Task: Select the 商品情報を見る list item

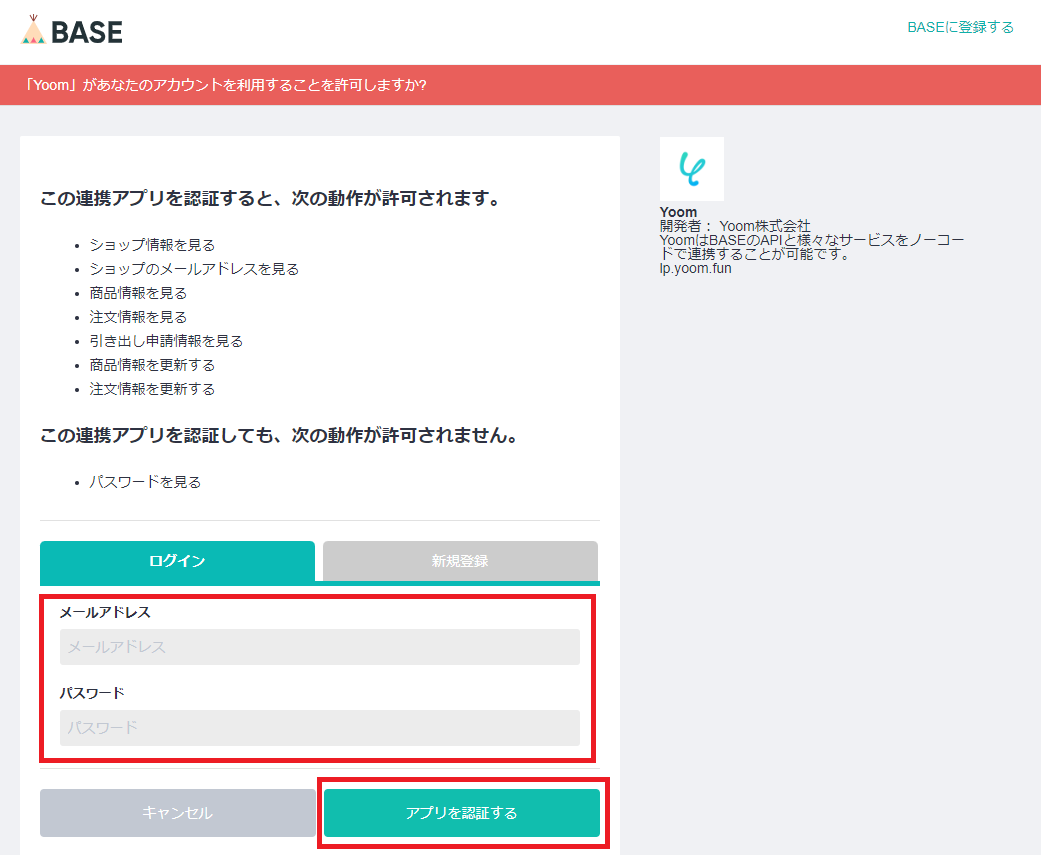Action: [138, 293]
